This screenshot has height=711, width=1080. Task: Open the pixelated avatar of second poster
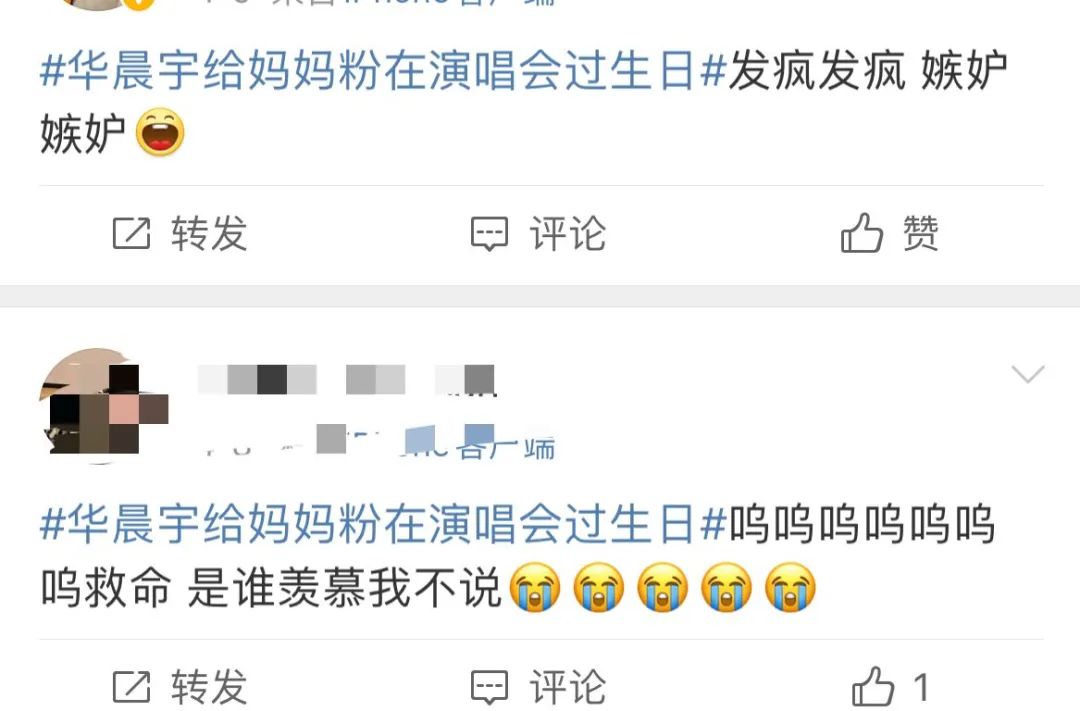(x=103, y=405)
